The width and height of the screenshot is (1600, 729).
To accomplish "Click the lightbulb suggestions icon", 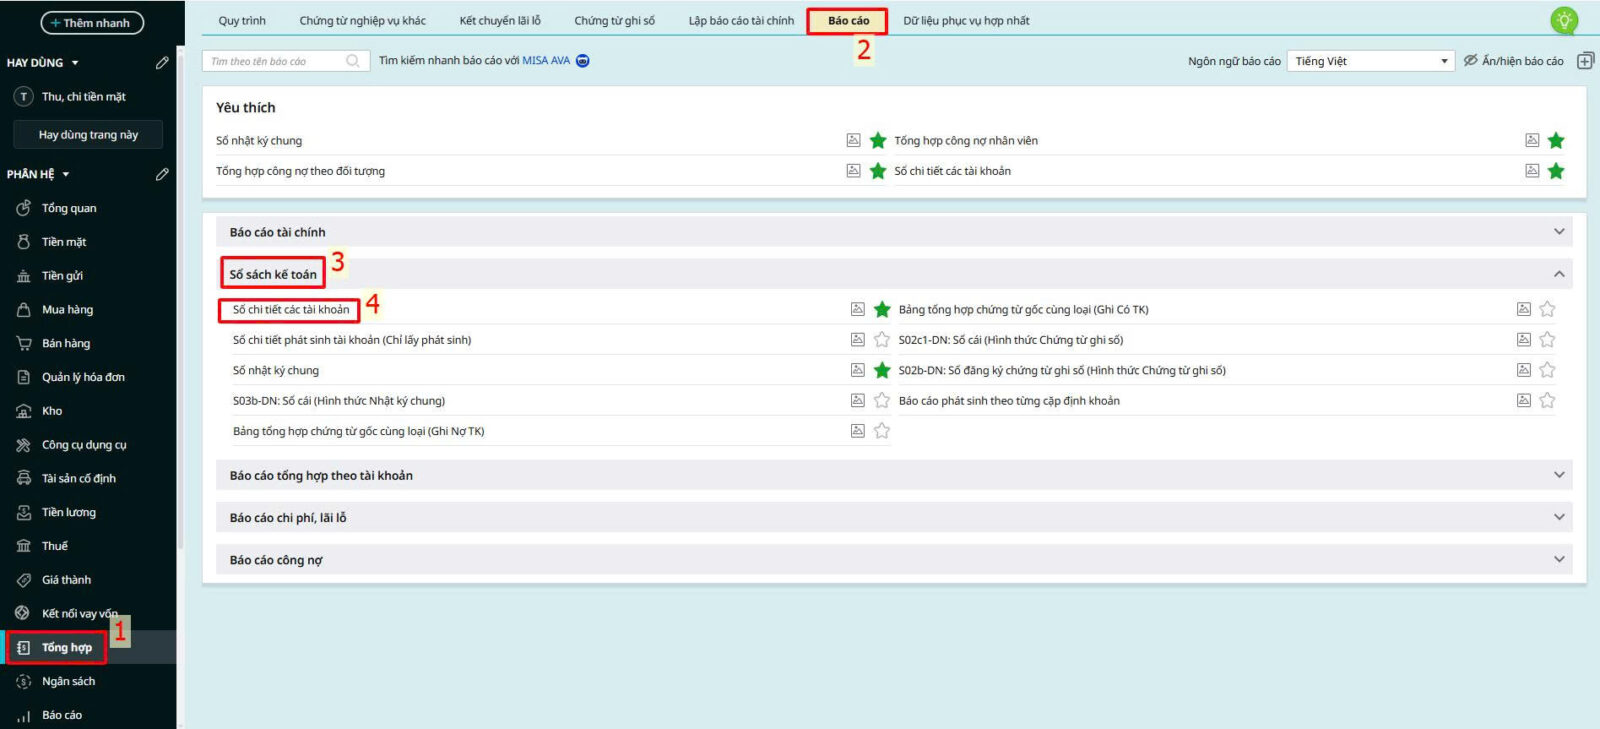I will tap(1563, 20).
